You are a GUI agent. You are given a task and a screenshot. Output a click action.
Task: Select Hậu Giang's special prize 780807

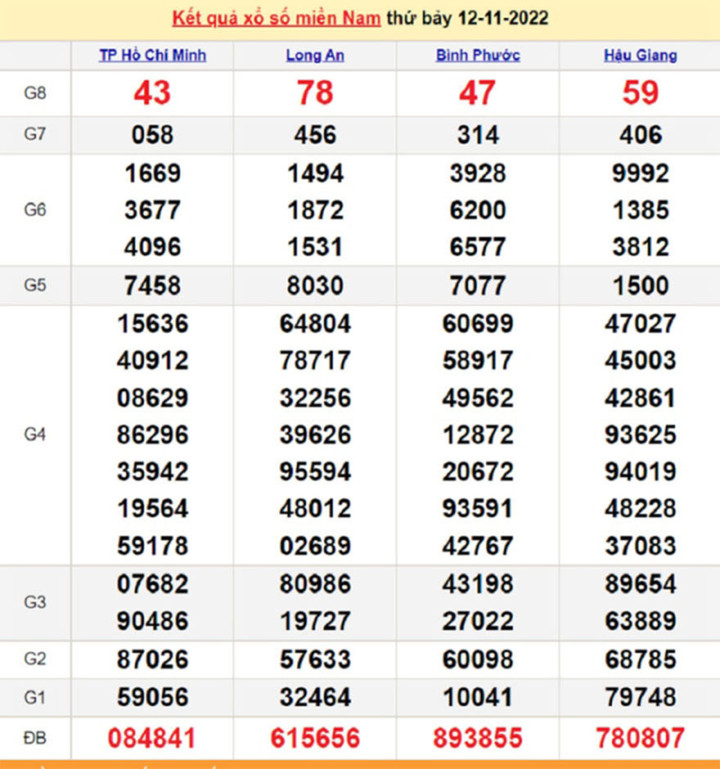coord(640,738)
